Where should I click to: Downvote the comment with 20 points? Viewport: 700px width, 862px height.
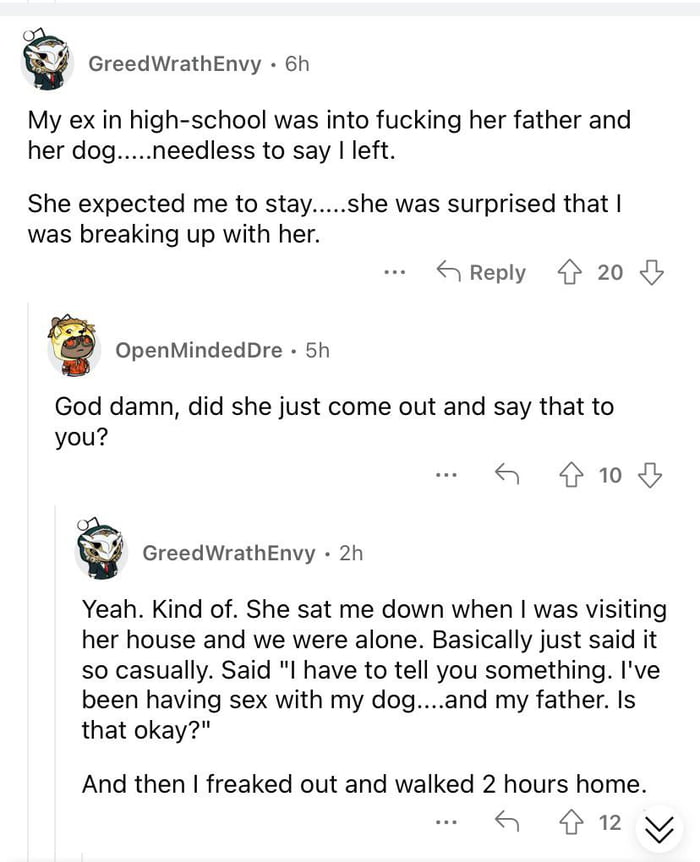tap(651, 272)
